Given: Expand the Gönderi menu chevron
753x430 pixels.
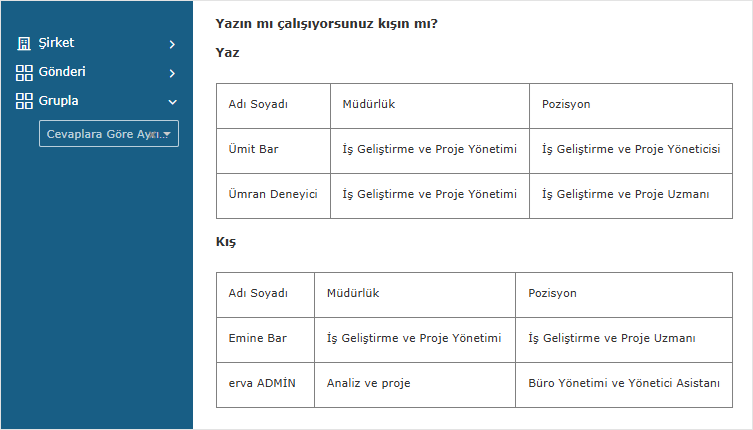Looking at the screenshot, I should coord(172,73).
